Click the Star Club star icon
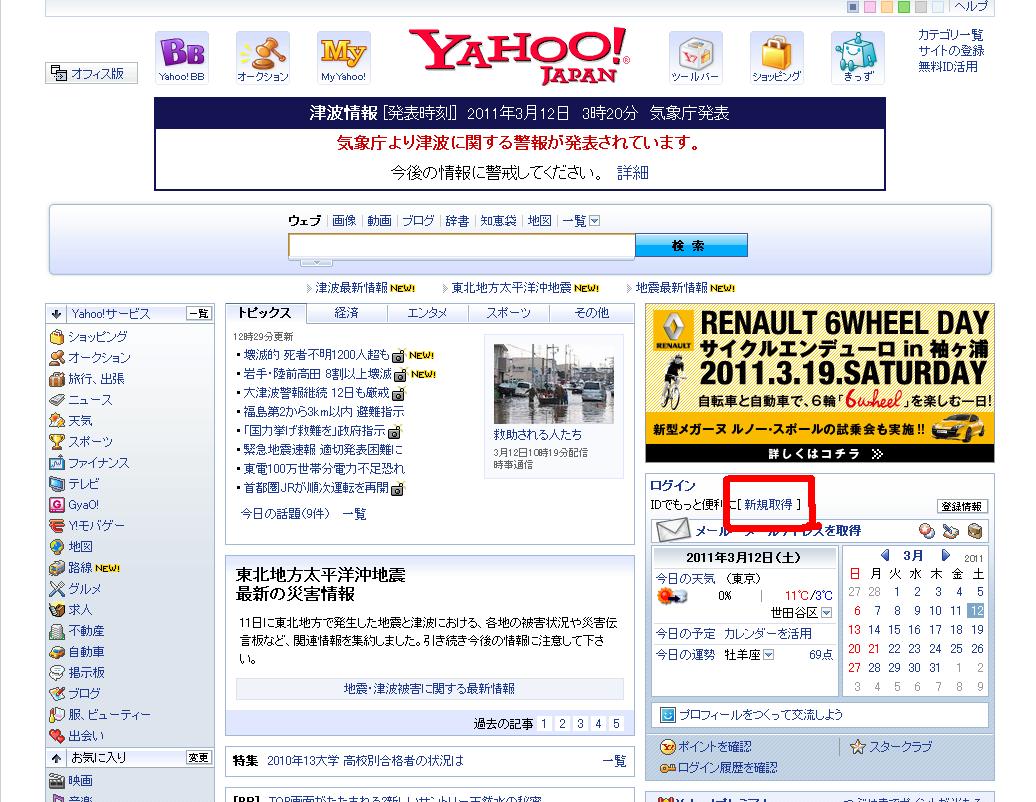Screen dimensions: 1036x802 [858, 747]
